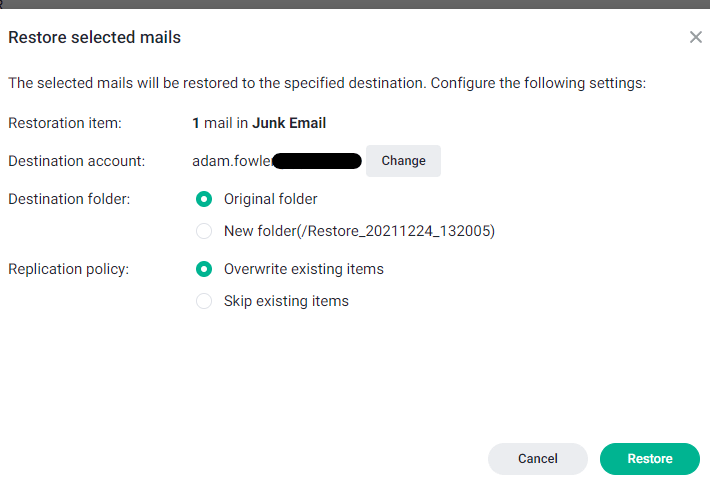The width and height of the screenshot is (710, 483).
Task: Click the "Restore selected mails" dialog title
Action: (x=95, y=37)
